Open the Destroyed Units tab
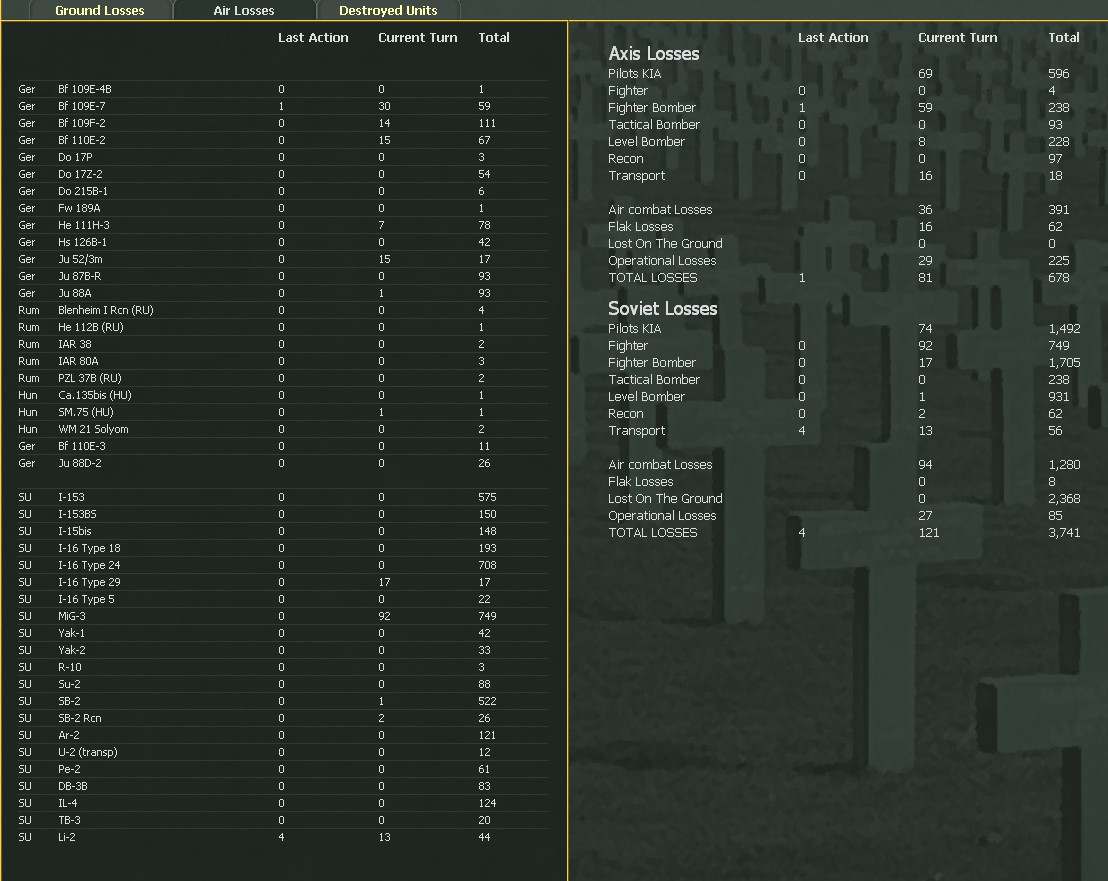Screen dimensions: 1108x881 tap(388, 10)
